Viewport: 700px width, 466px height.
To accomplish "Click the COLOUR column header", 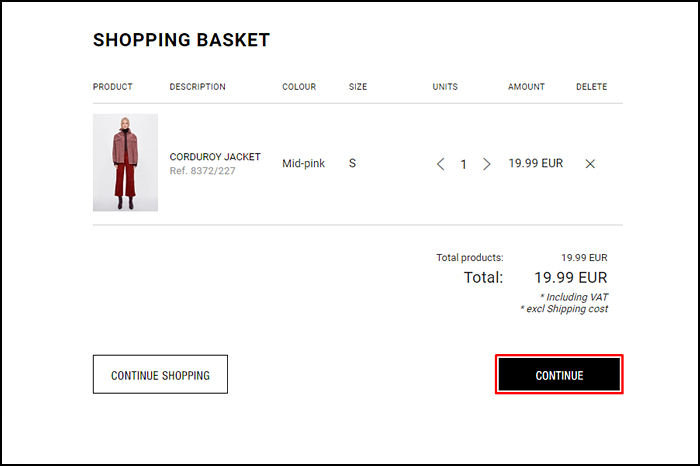I will (x=299, y=87).
